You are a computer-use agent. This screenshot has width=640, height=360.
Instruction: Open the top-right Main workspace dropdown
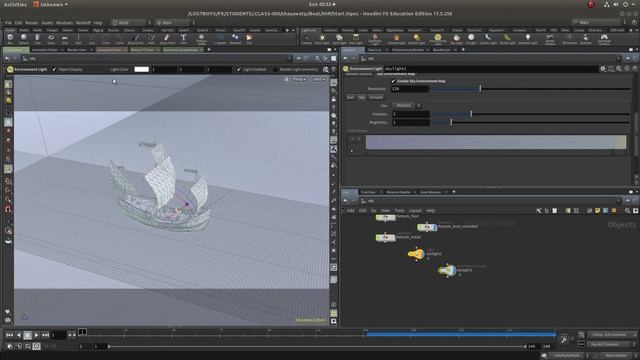point(599,22)
